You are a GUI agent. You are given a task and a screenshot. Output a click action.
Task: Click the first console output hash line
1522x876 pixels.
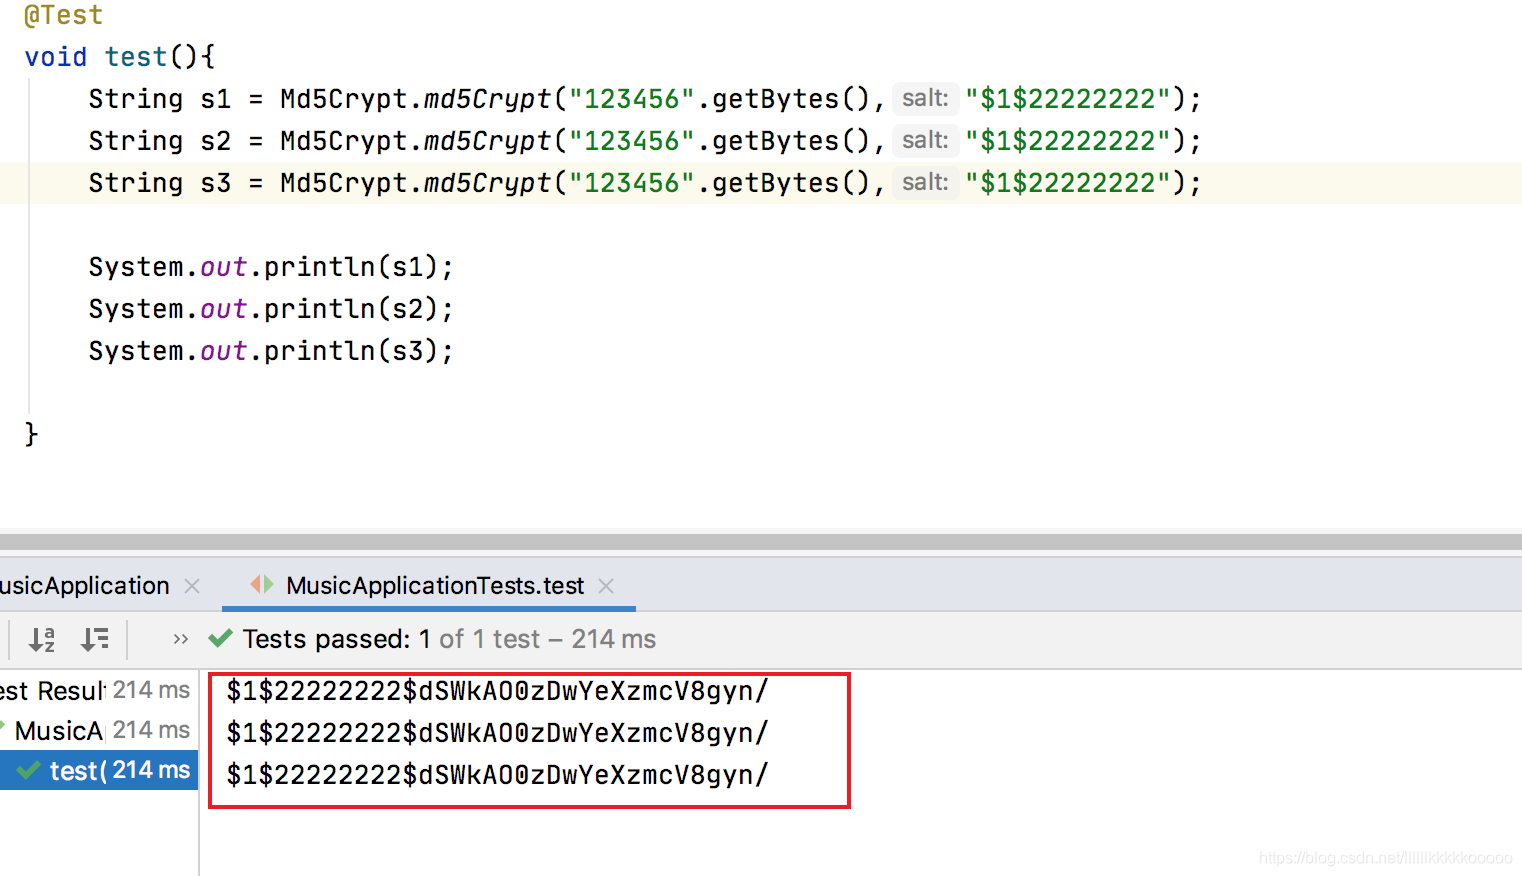click(x=497, y=691)
